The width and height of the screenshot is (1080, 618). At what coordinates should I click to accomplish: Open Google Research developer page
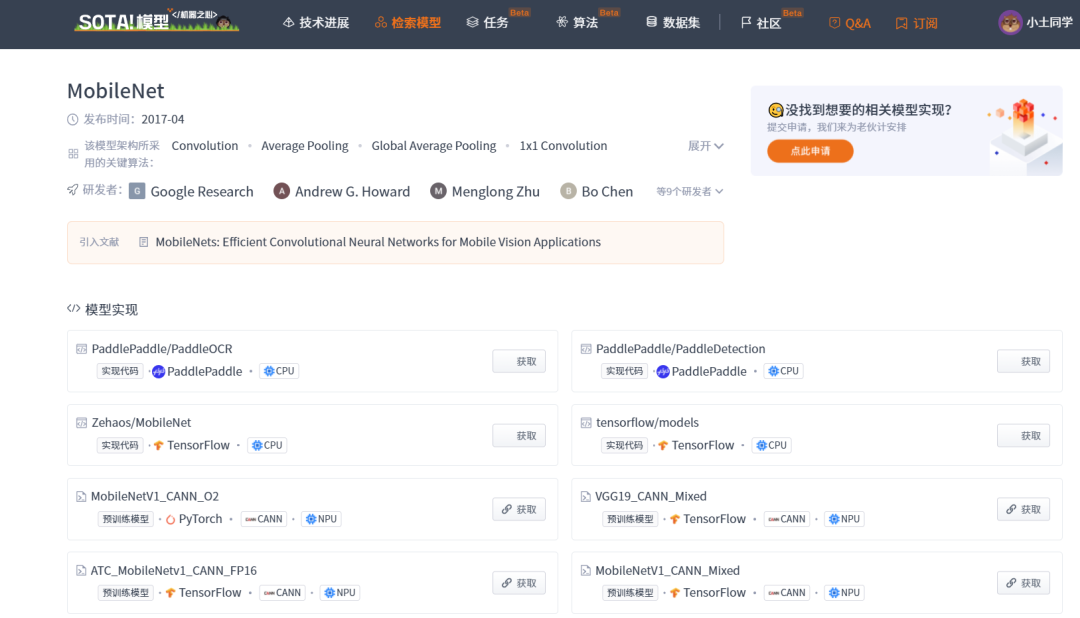202,192
